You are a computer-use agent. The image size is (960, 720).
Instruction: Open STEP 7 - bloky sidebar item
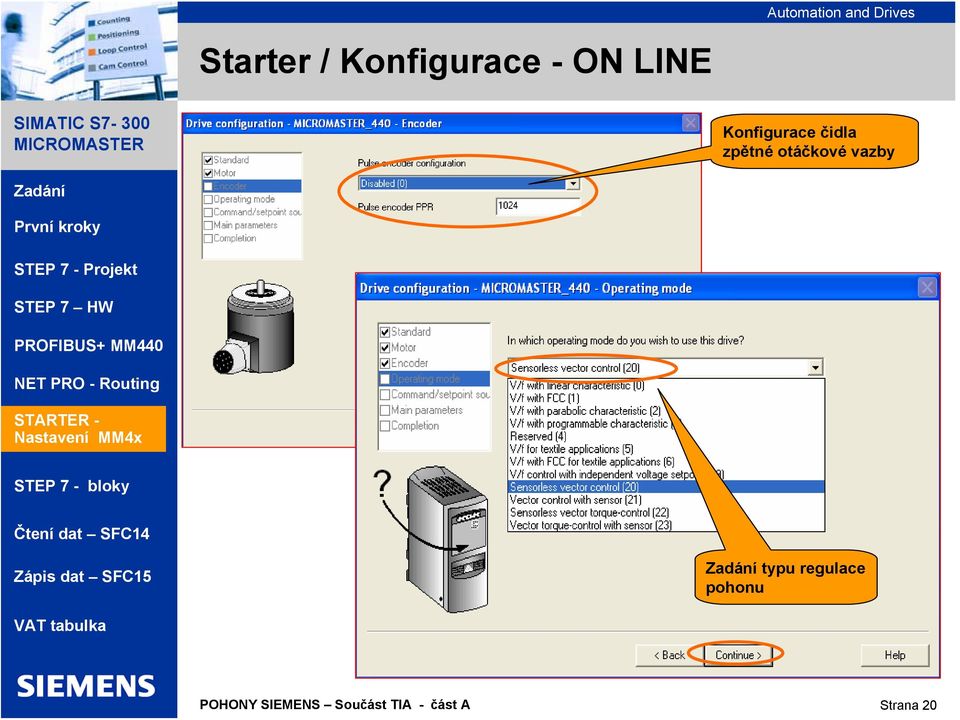point(72,486)
